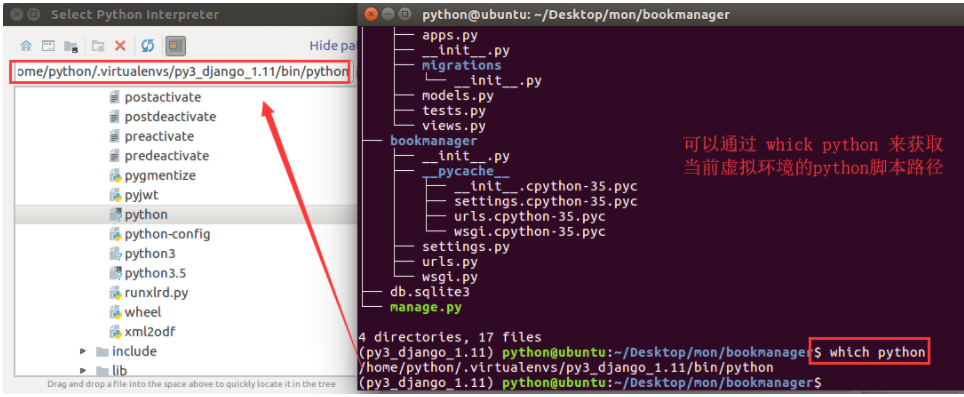
Task: Jump to Desktop directory via toolbar icon
Action: point(49,46)
